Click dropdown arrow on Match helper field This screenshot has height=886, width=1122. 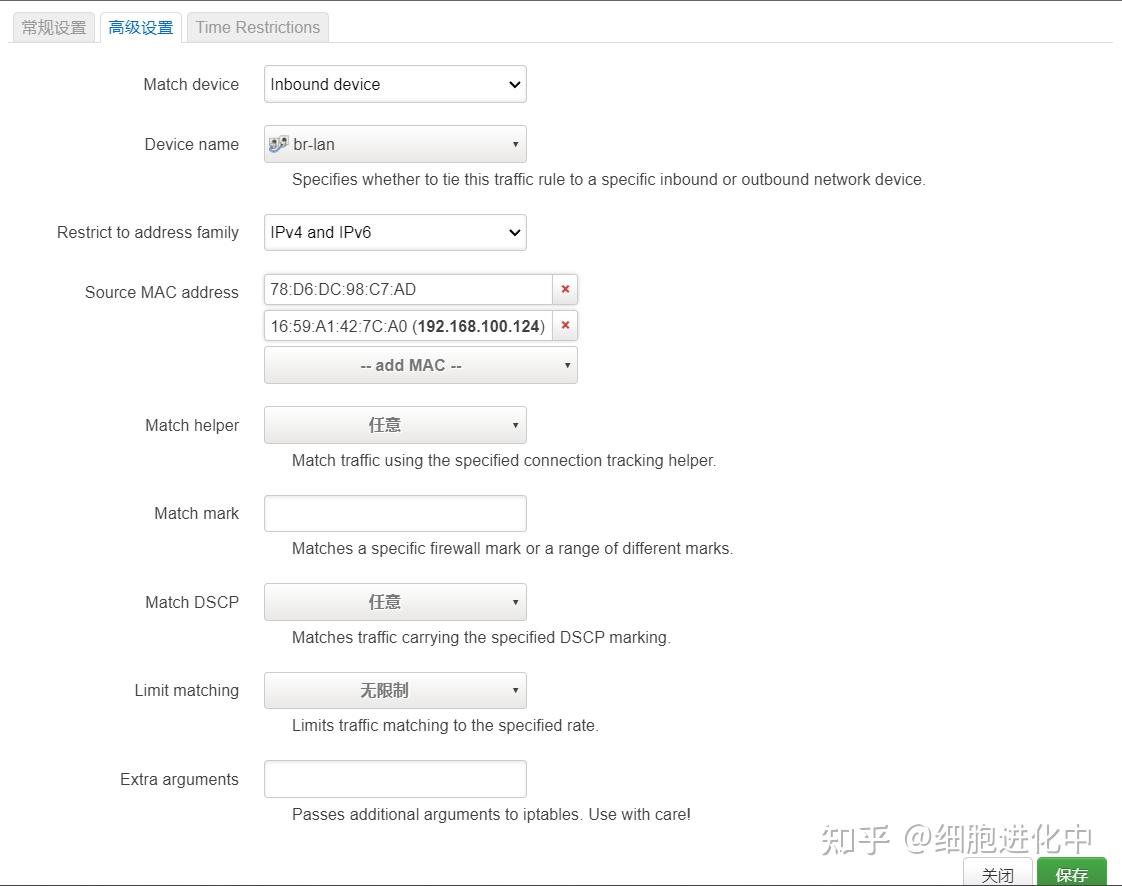[x=516, y=424]
